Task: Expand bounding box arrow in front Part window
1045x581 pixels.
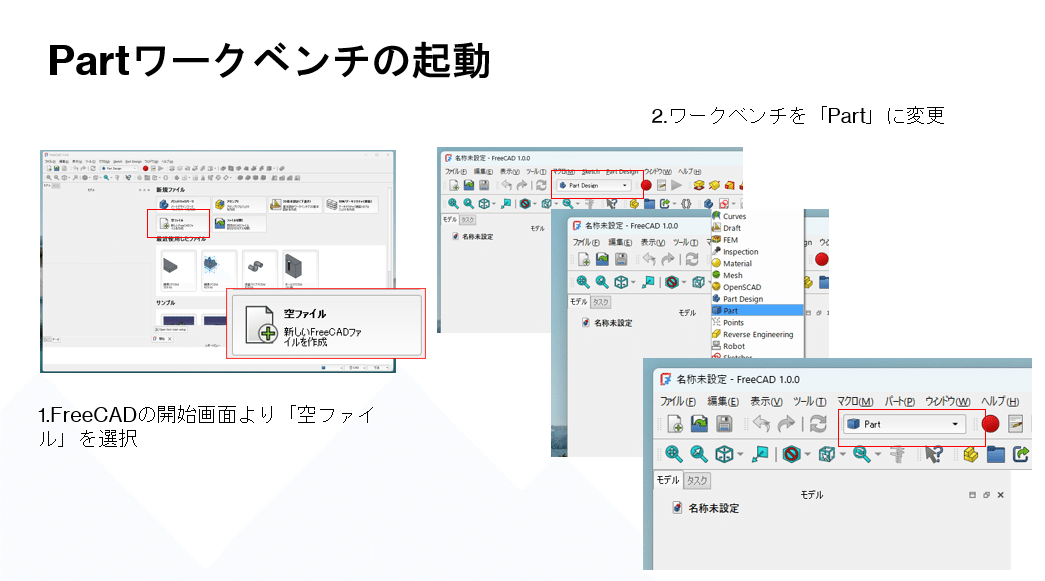Action: [843, 455]
